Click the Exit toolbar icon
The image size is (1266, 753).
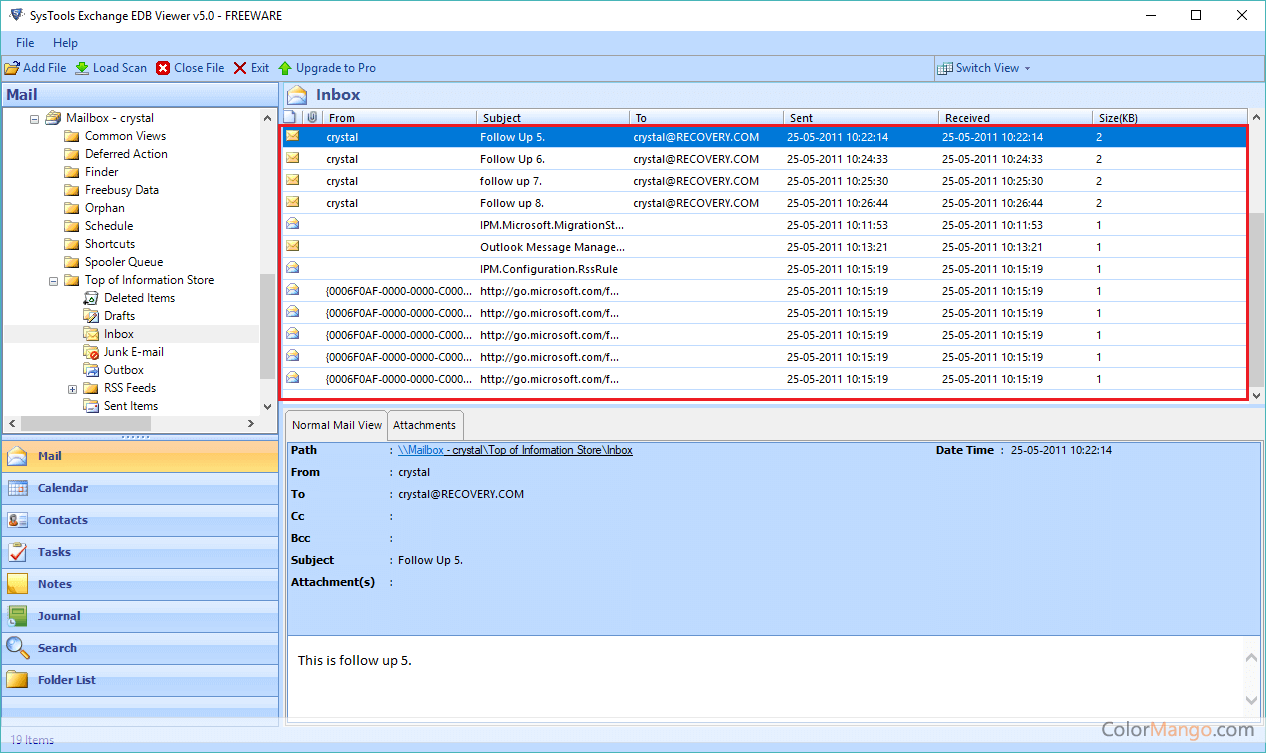240,68
